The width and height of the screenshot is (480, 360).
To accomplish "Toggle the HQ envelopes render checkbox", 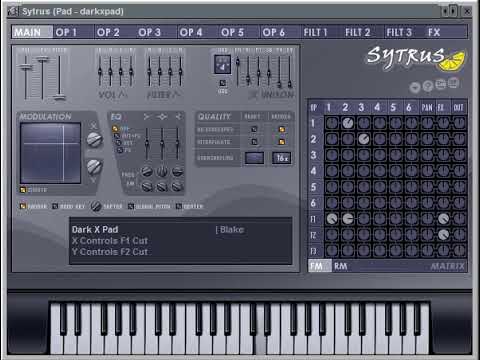I will 282,129.
